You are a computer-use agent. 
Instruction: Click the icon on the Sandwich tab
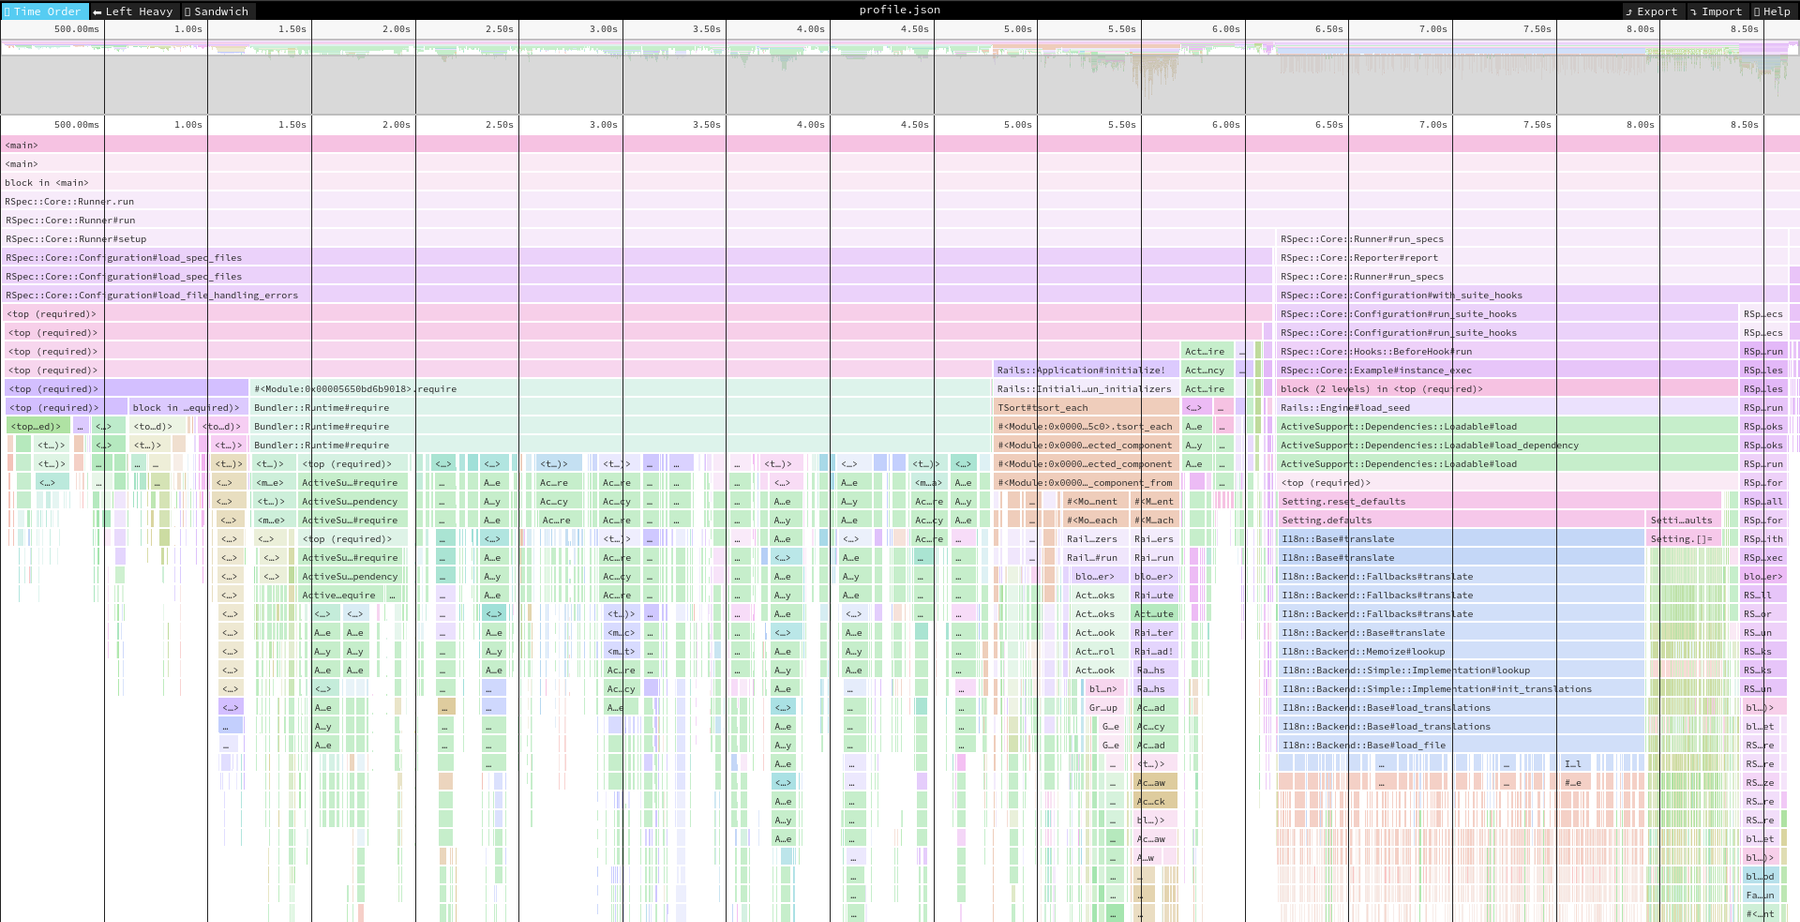coord(190,11)
